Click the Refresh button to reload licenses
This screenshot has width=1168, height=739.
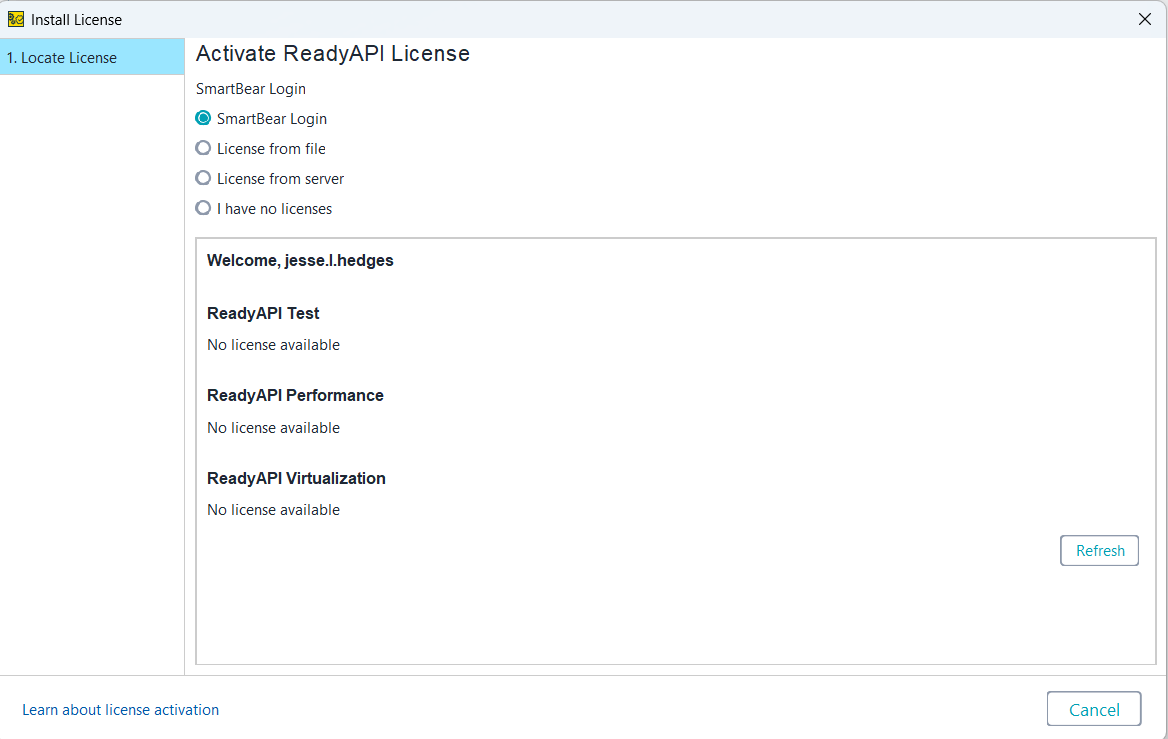click(1099, 550)
